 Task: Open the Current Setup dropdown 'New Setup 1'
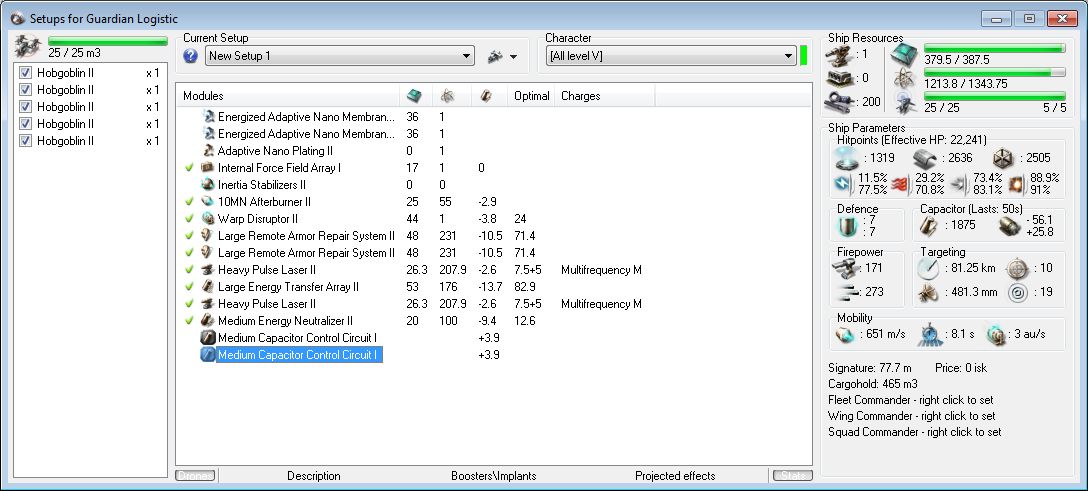click(340, 56)
